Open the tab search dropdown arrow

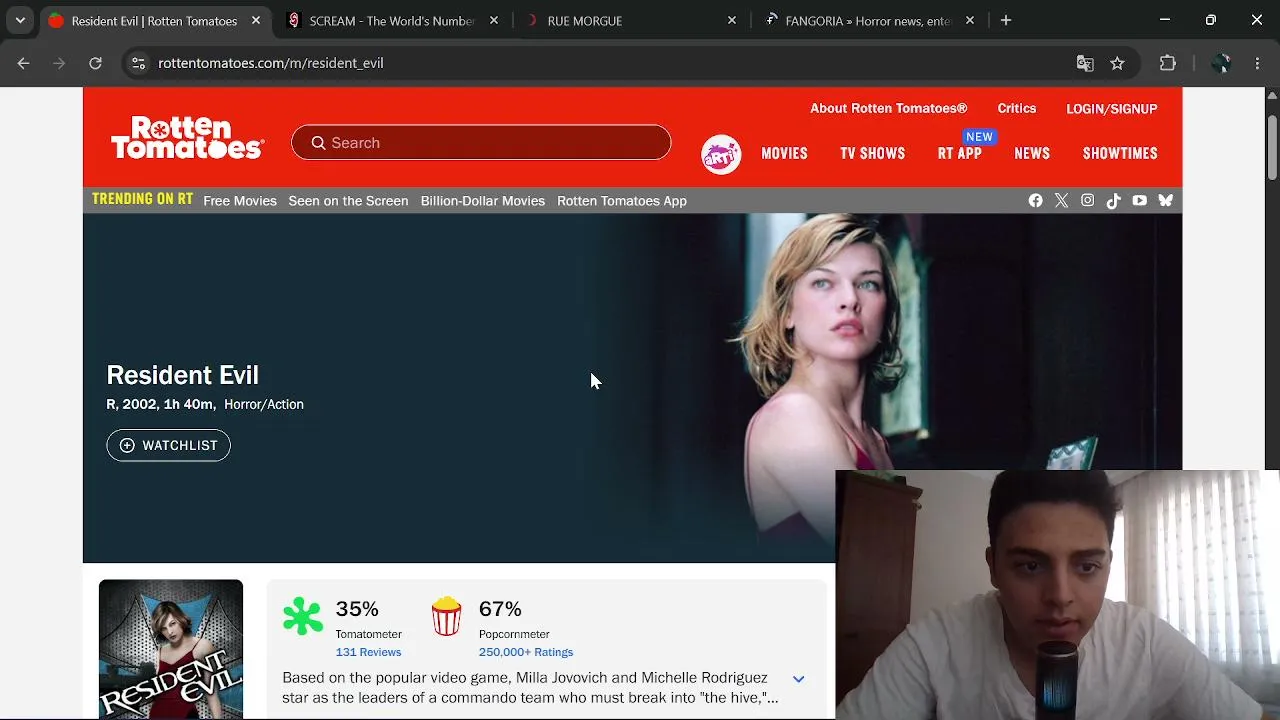pos(20,20)
